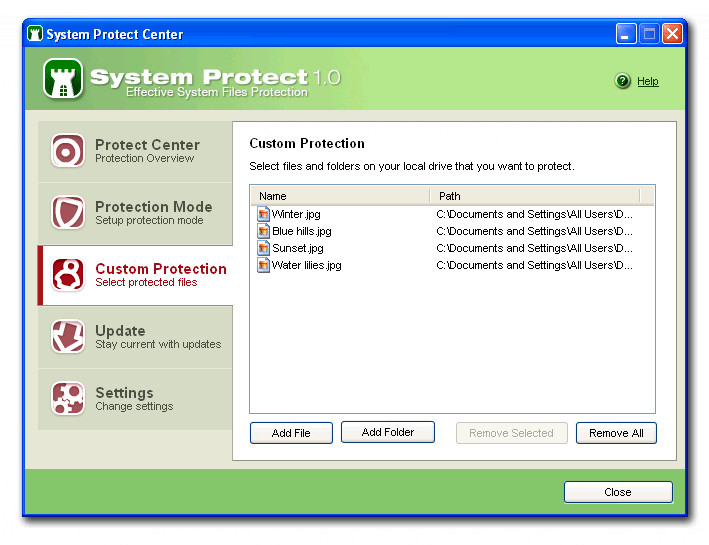Click the System Protect castle logo
The height and width of the screenshot is (545, 709).
63,79
